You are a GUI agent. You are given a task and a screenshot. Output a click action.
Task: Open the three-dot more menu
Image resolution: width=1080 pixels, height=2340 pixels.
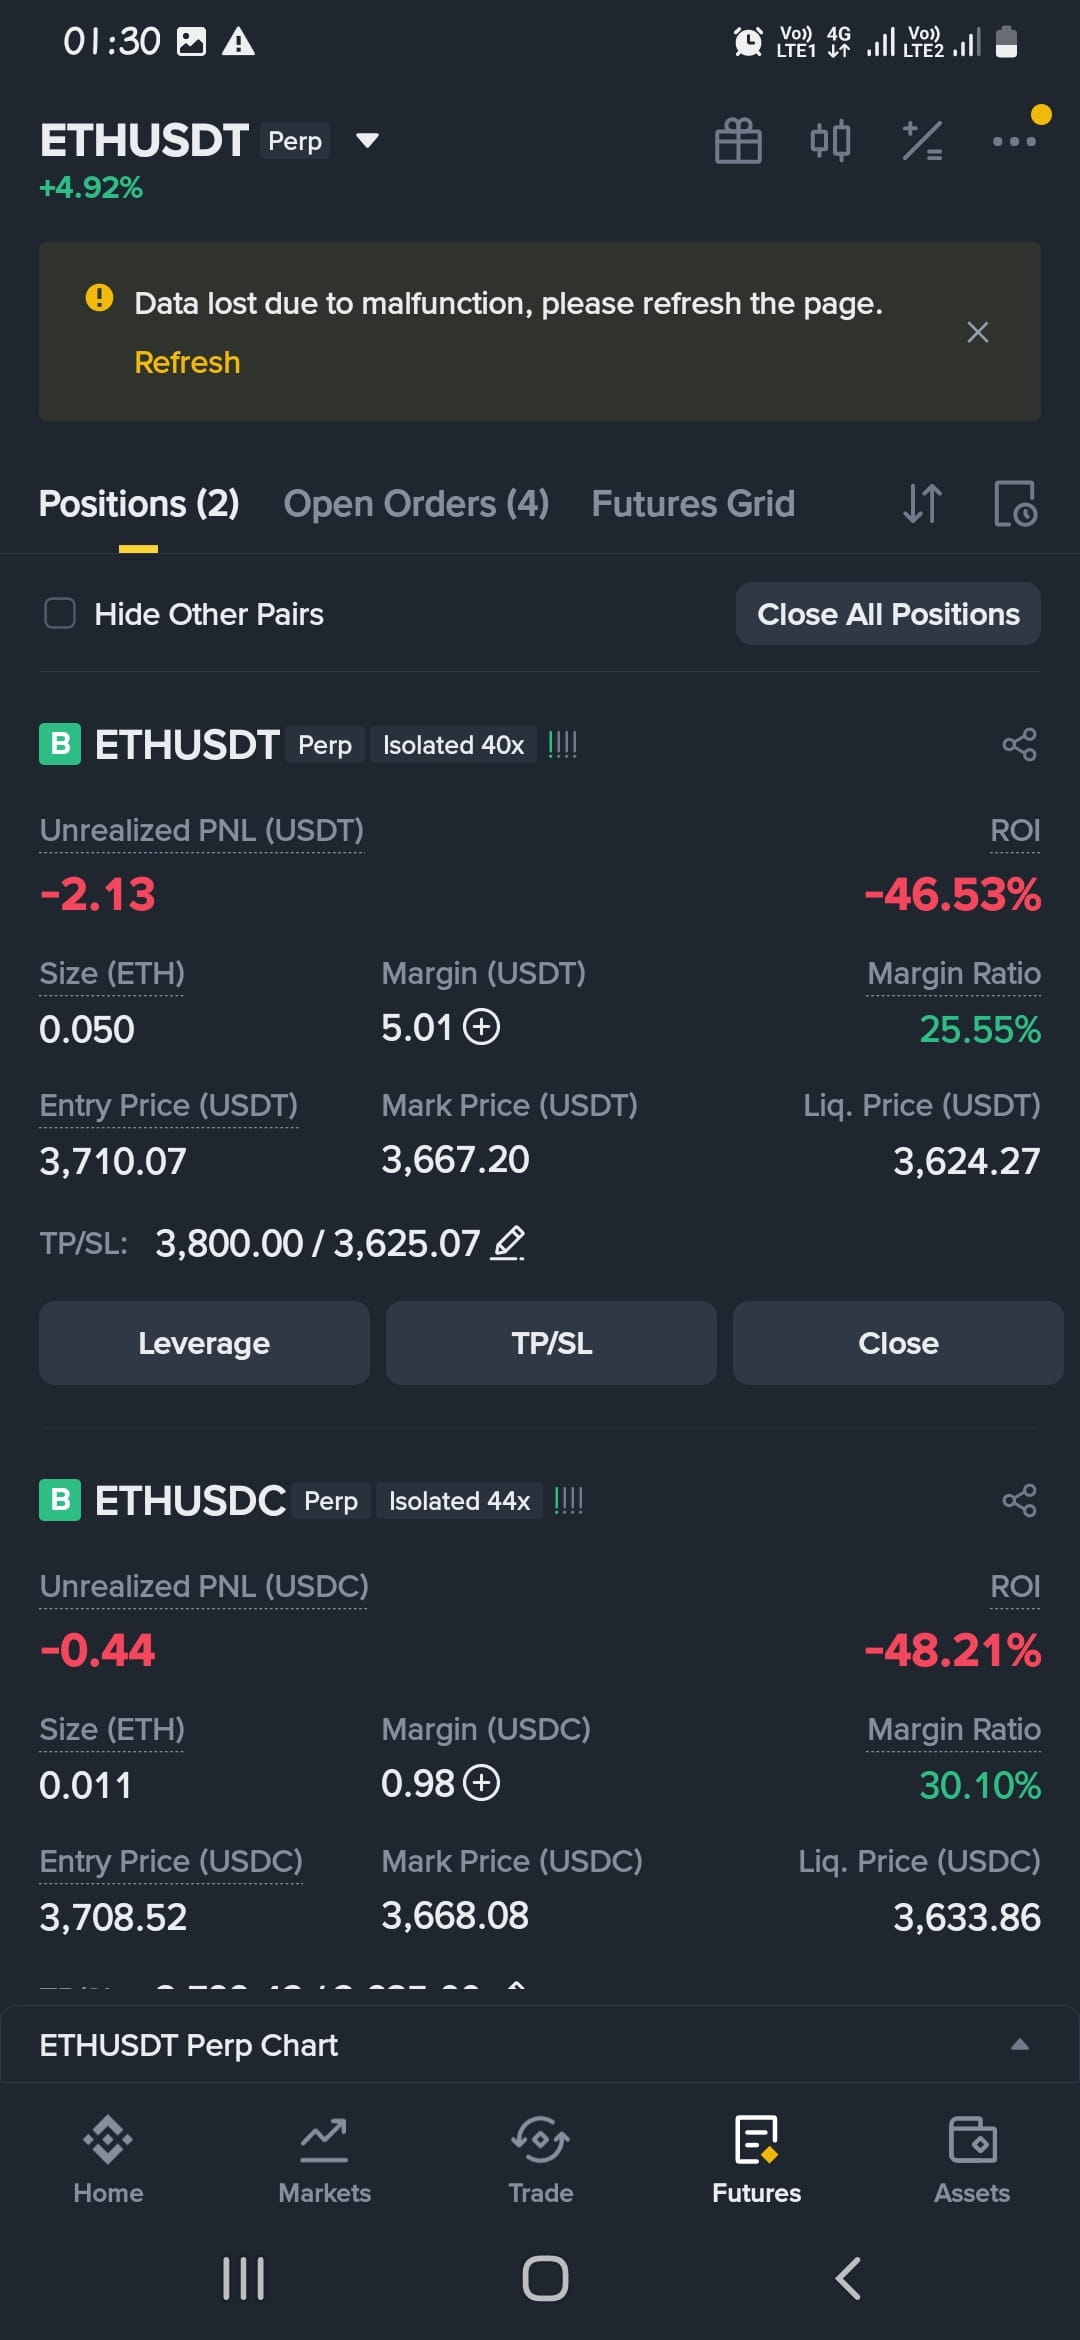point(1014,141)
